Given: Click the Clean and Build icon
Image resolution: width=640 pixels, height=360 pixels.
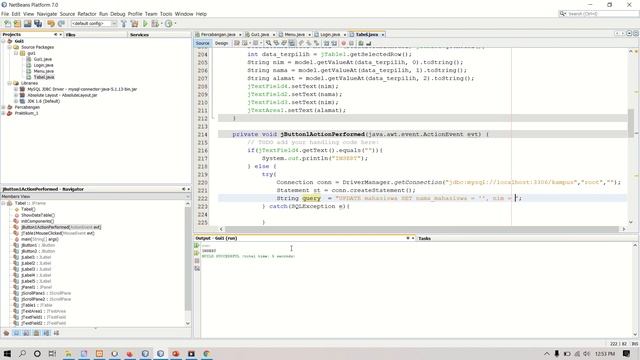Looking at the screenshot, I should click(x=134, y=24).
